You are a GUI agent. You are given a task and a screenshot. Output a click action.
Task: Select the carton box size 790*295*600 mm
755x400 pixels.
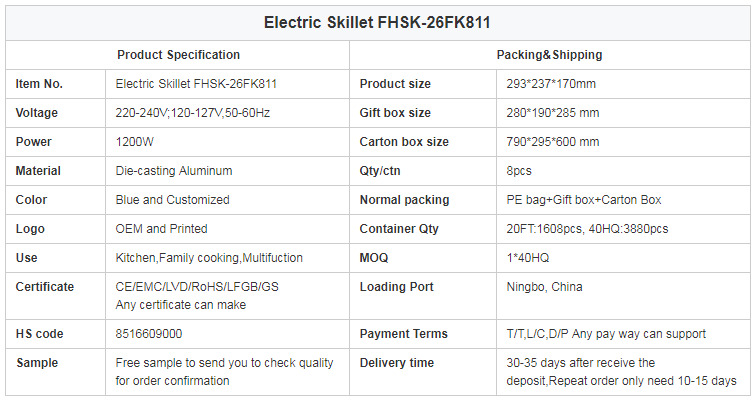pos(553,142)
